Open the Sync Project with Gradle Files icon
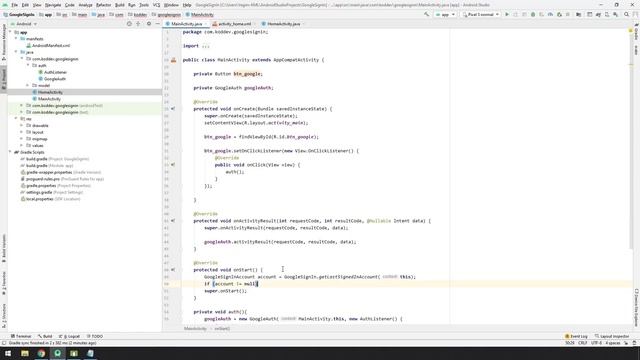 coord(598,14)
